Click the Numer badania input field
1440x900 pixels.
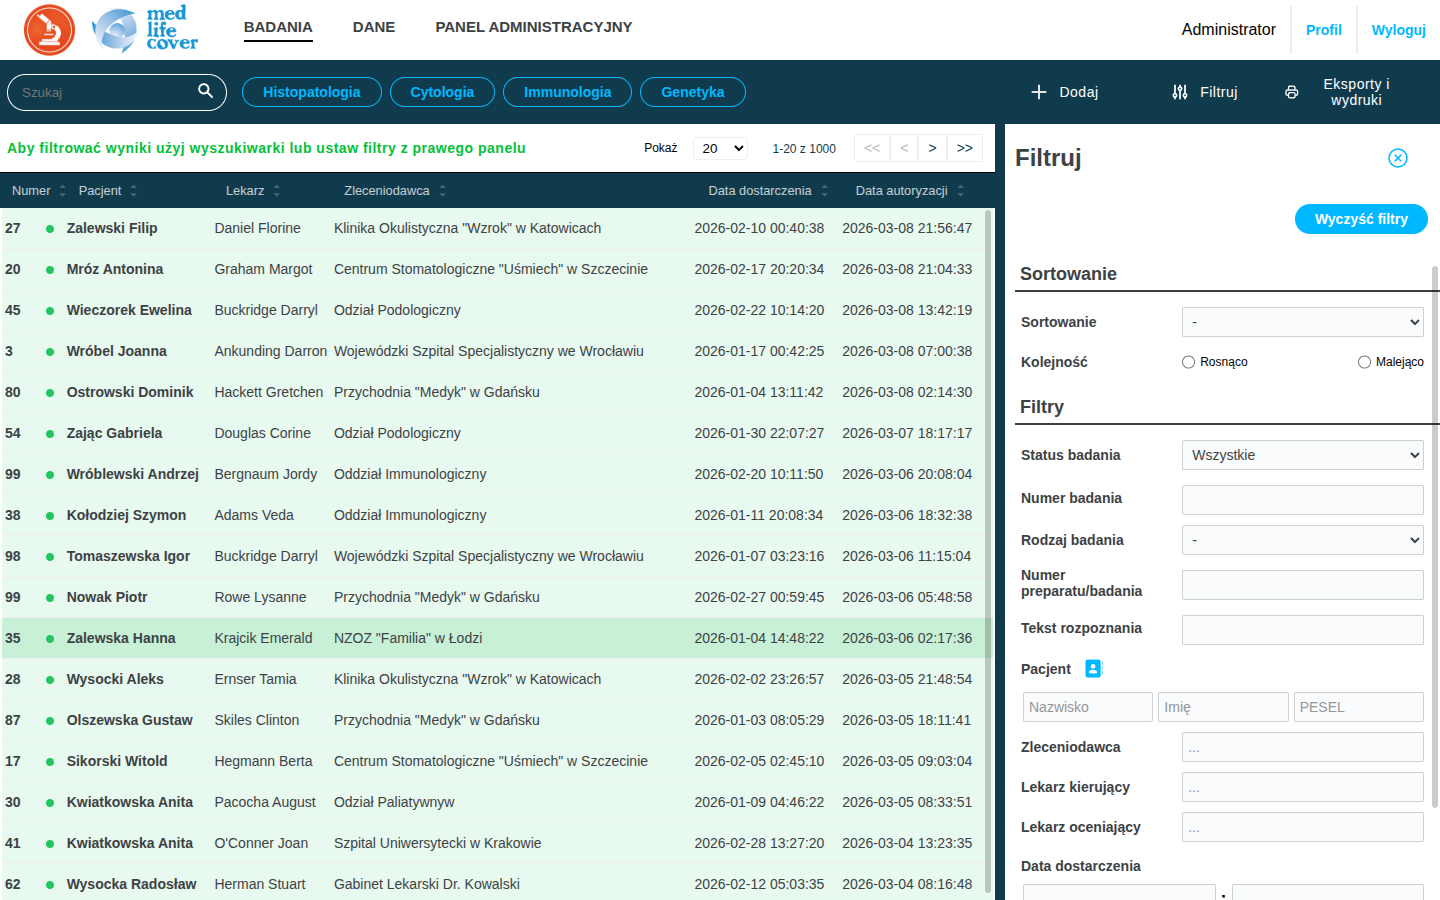coord(1302,500)
